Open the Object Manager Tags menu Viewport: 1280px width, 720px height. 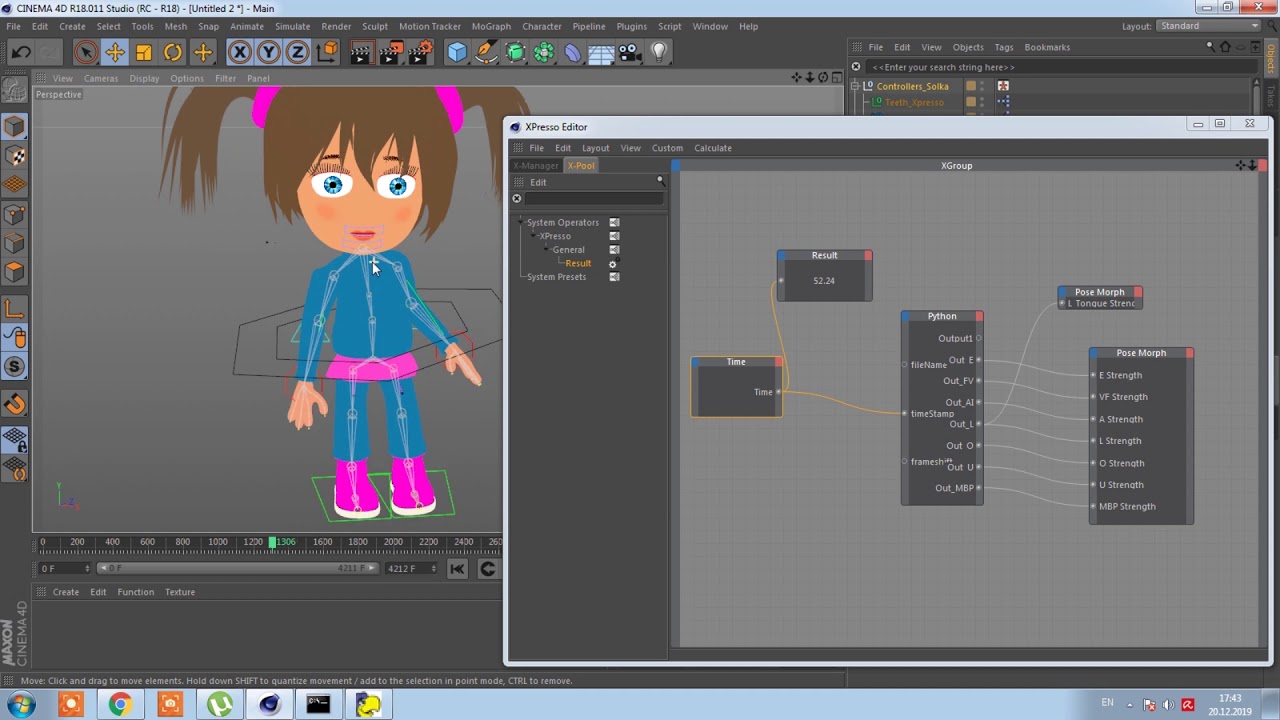click(1004, 47)
